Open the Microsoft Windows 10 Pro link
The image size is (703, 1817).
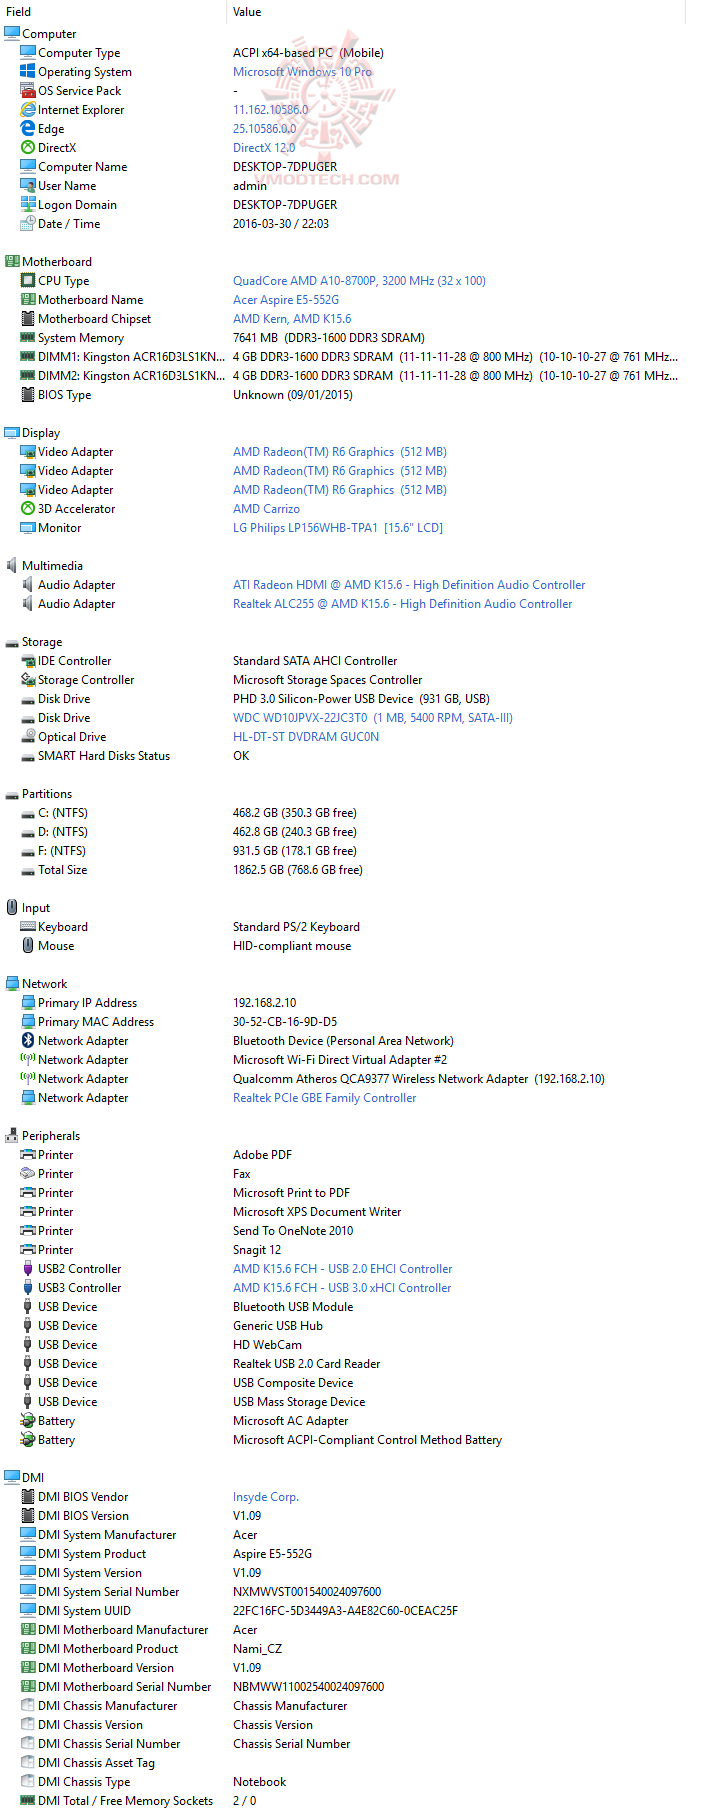(x=302, y=71)
